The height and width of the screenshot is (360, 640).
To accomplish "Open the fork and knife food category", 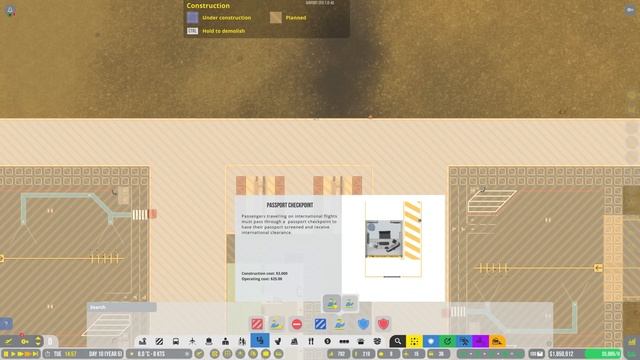I will tap(311, 341).
